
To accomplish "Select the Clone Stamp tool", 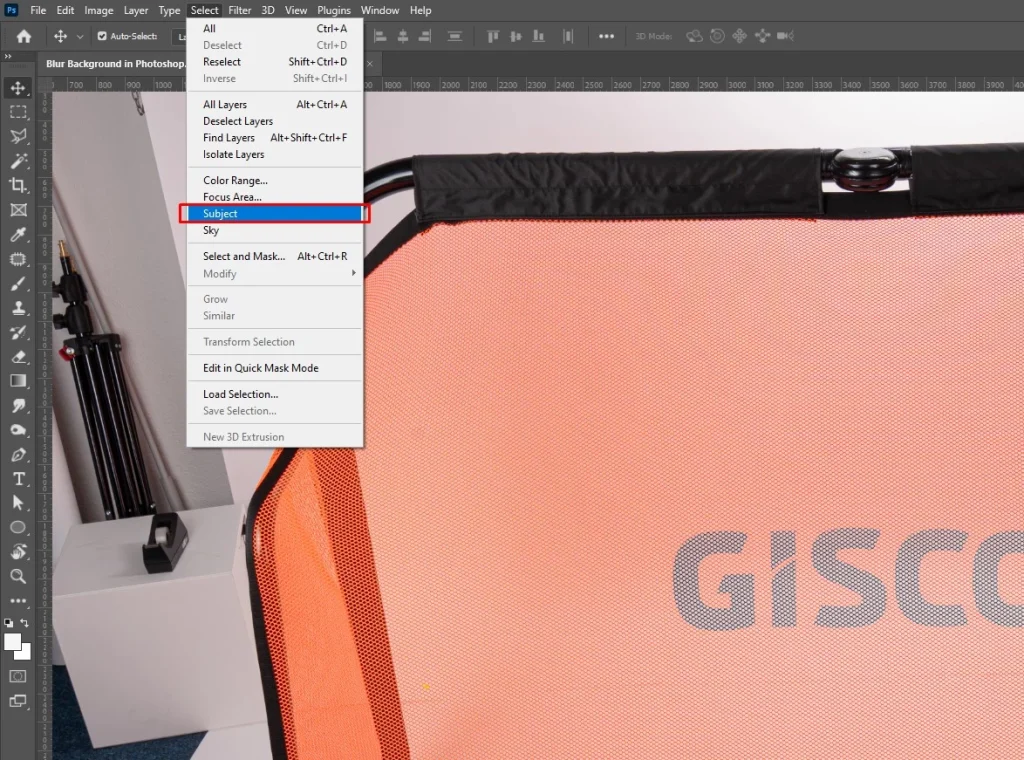I will [x=18, y=308].
